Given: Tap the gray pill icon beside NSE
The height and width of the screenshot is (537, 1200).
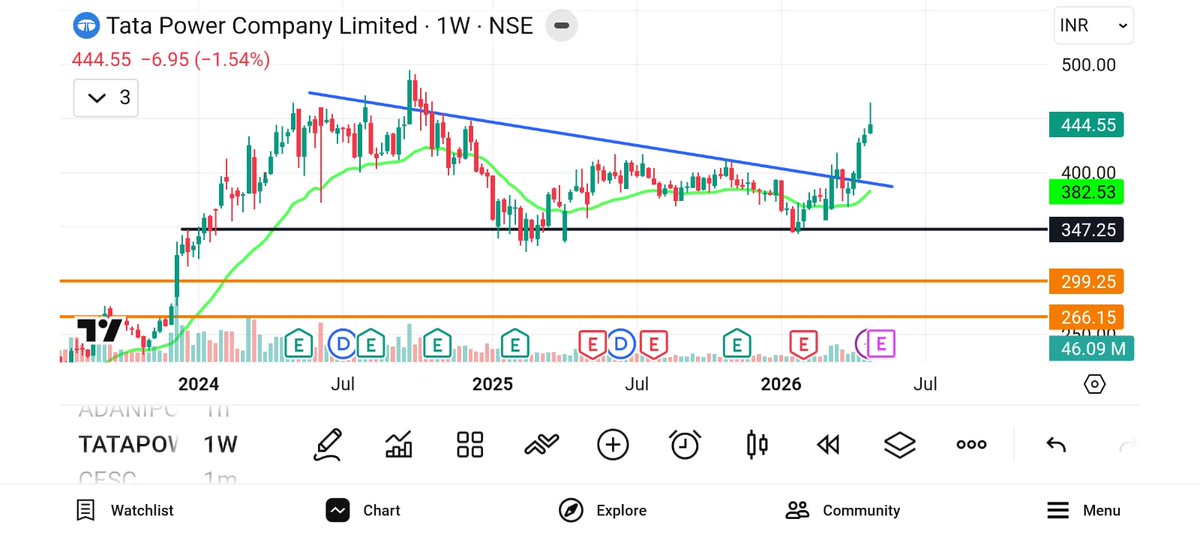Looking at the screenshot, I should (563, 26).
